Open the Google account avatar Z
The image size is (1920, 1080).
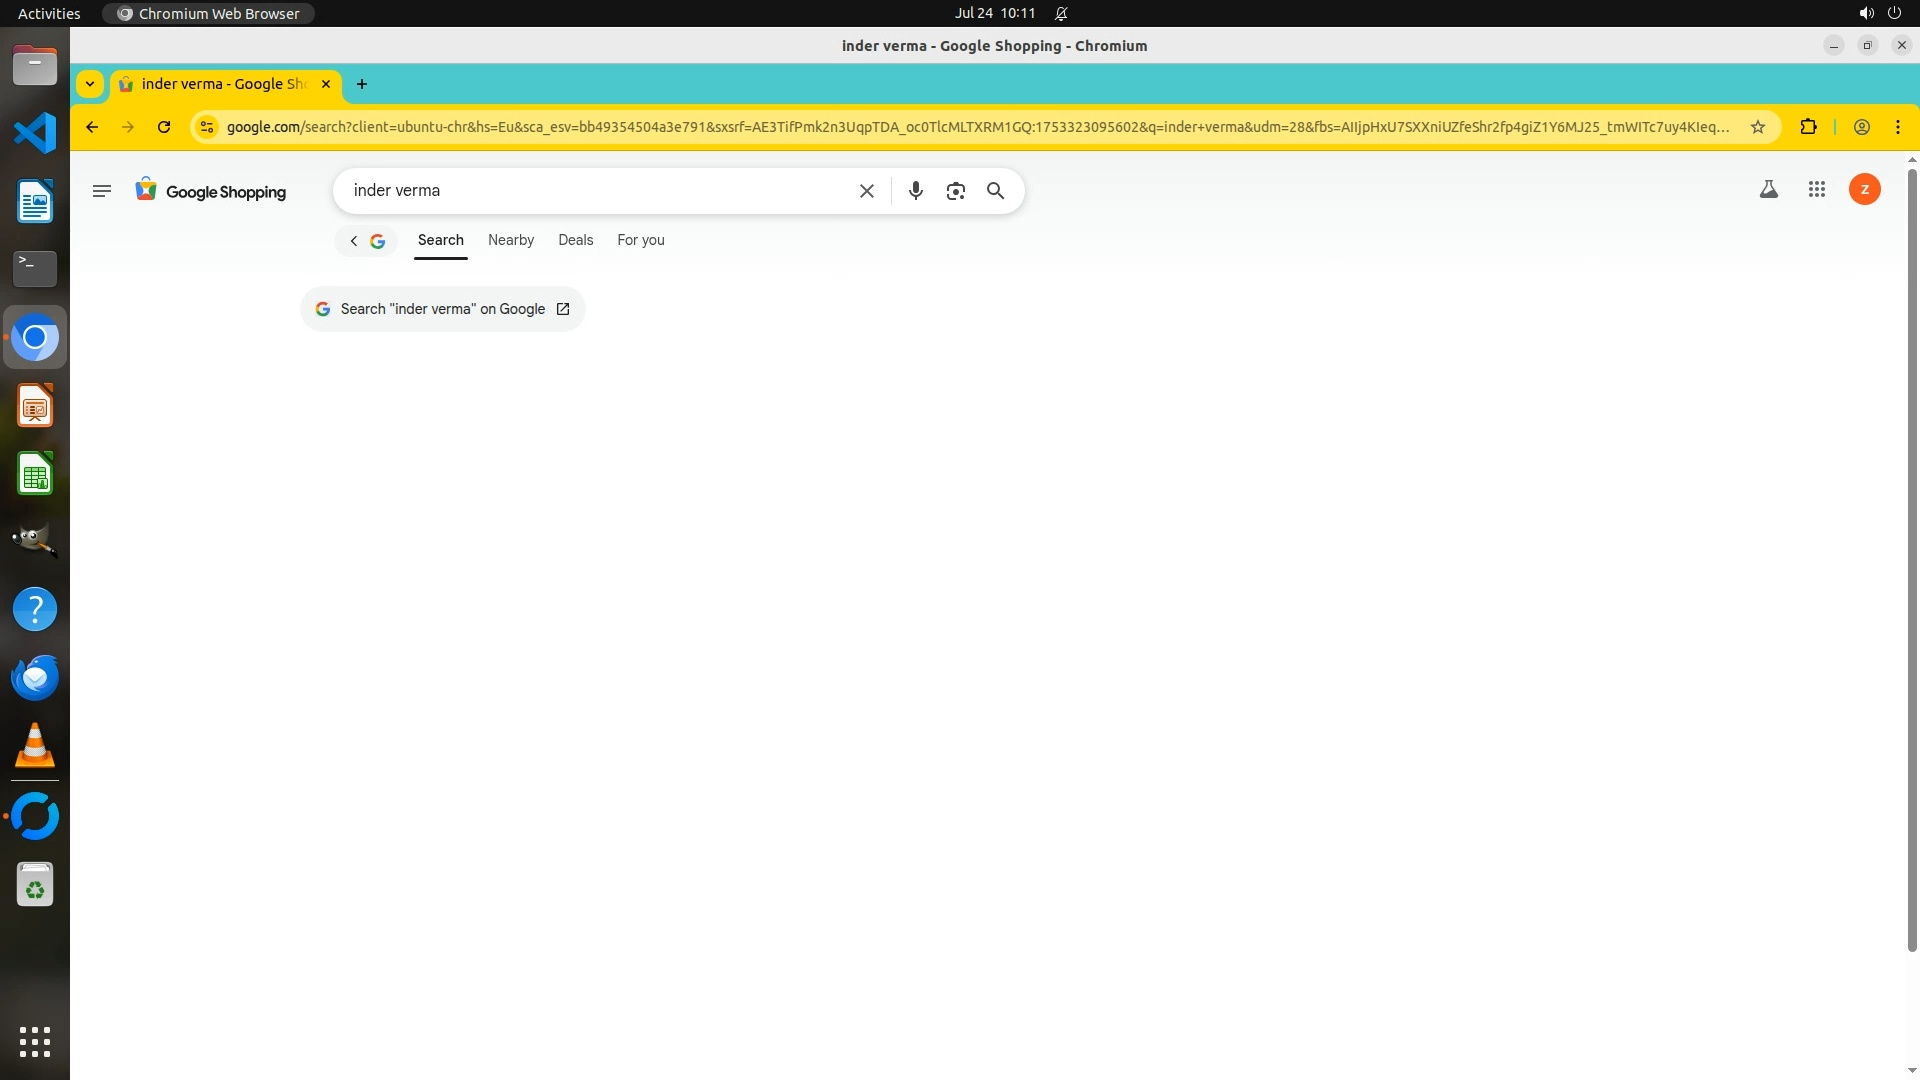tap(1864, 189)
